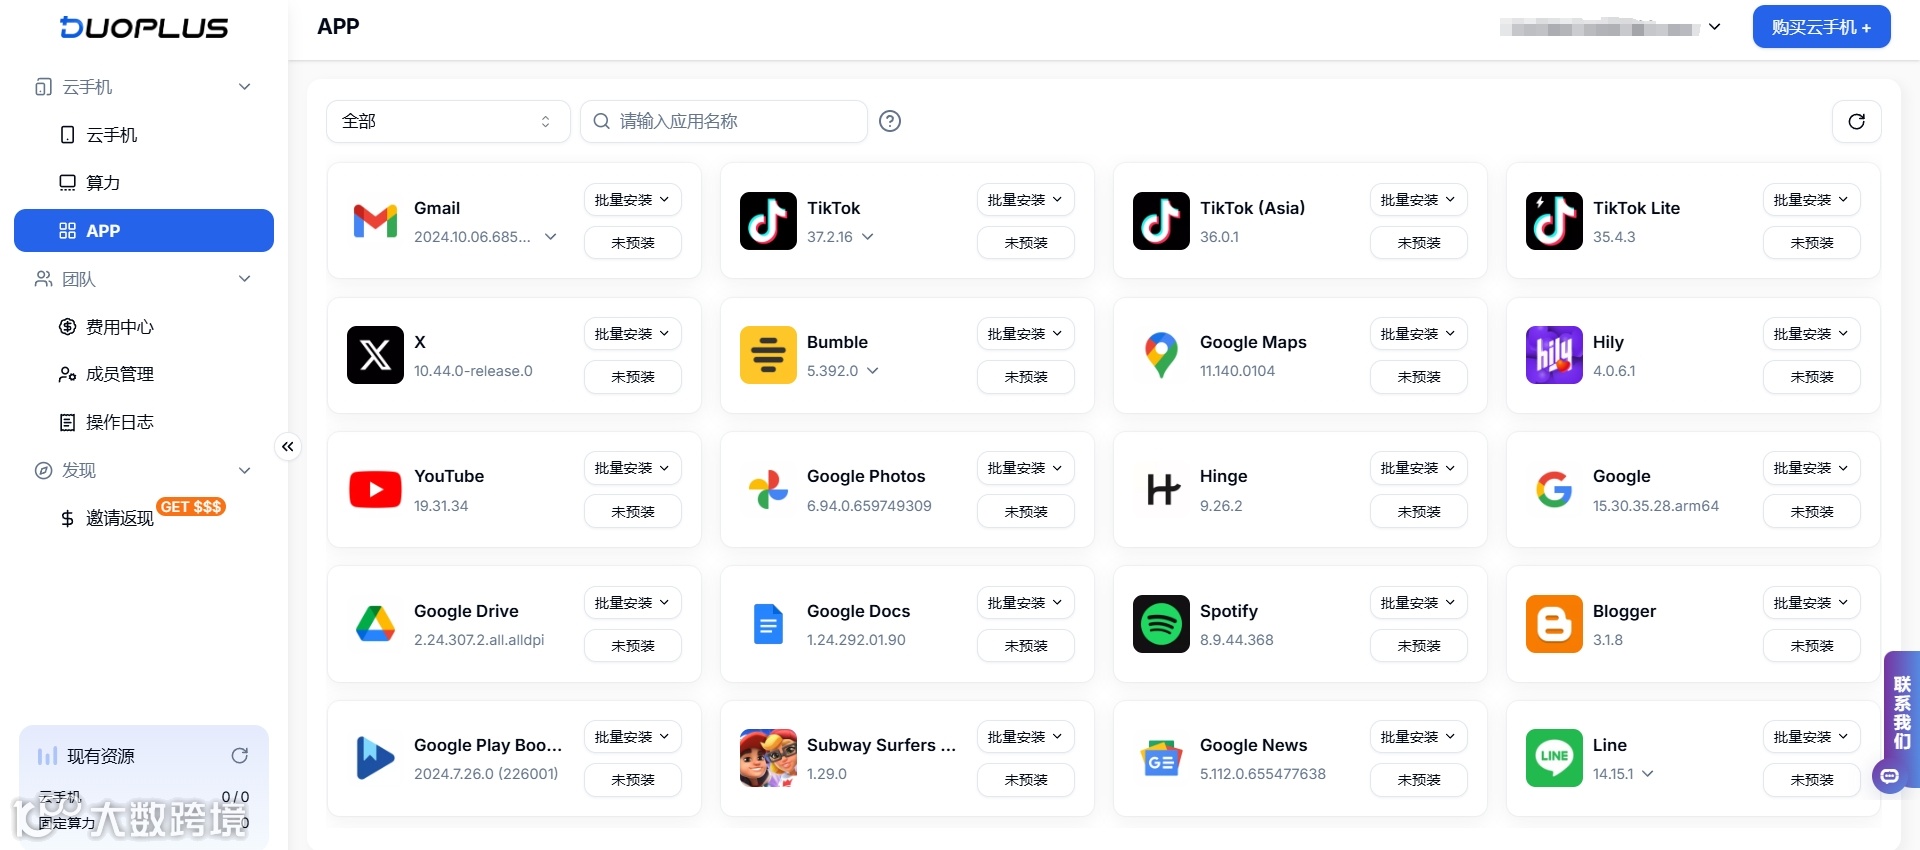Image resolution: width=1920 pixels, height=850 pixels.
Task: Click 未预装 button for Google News
Action: pyautogui.click(x=1418, y=780)
